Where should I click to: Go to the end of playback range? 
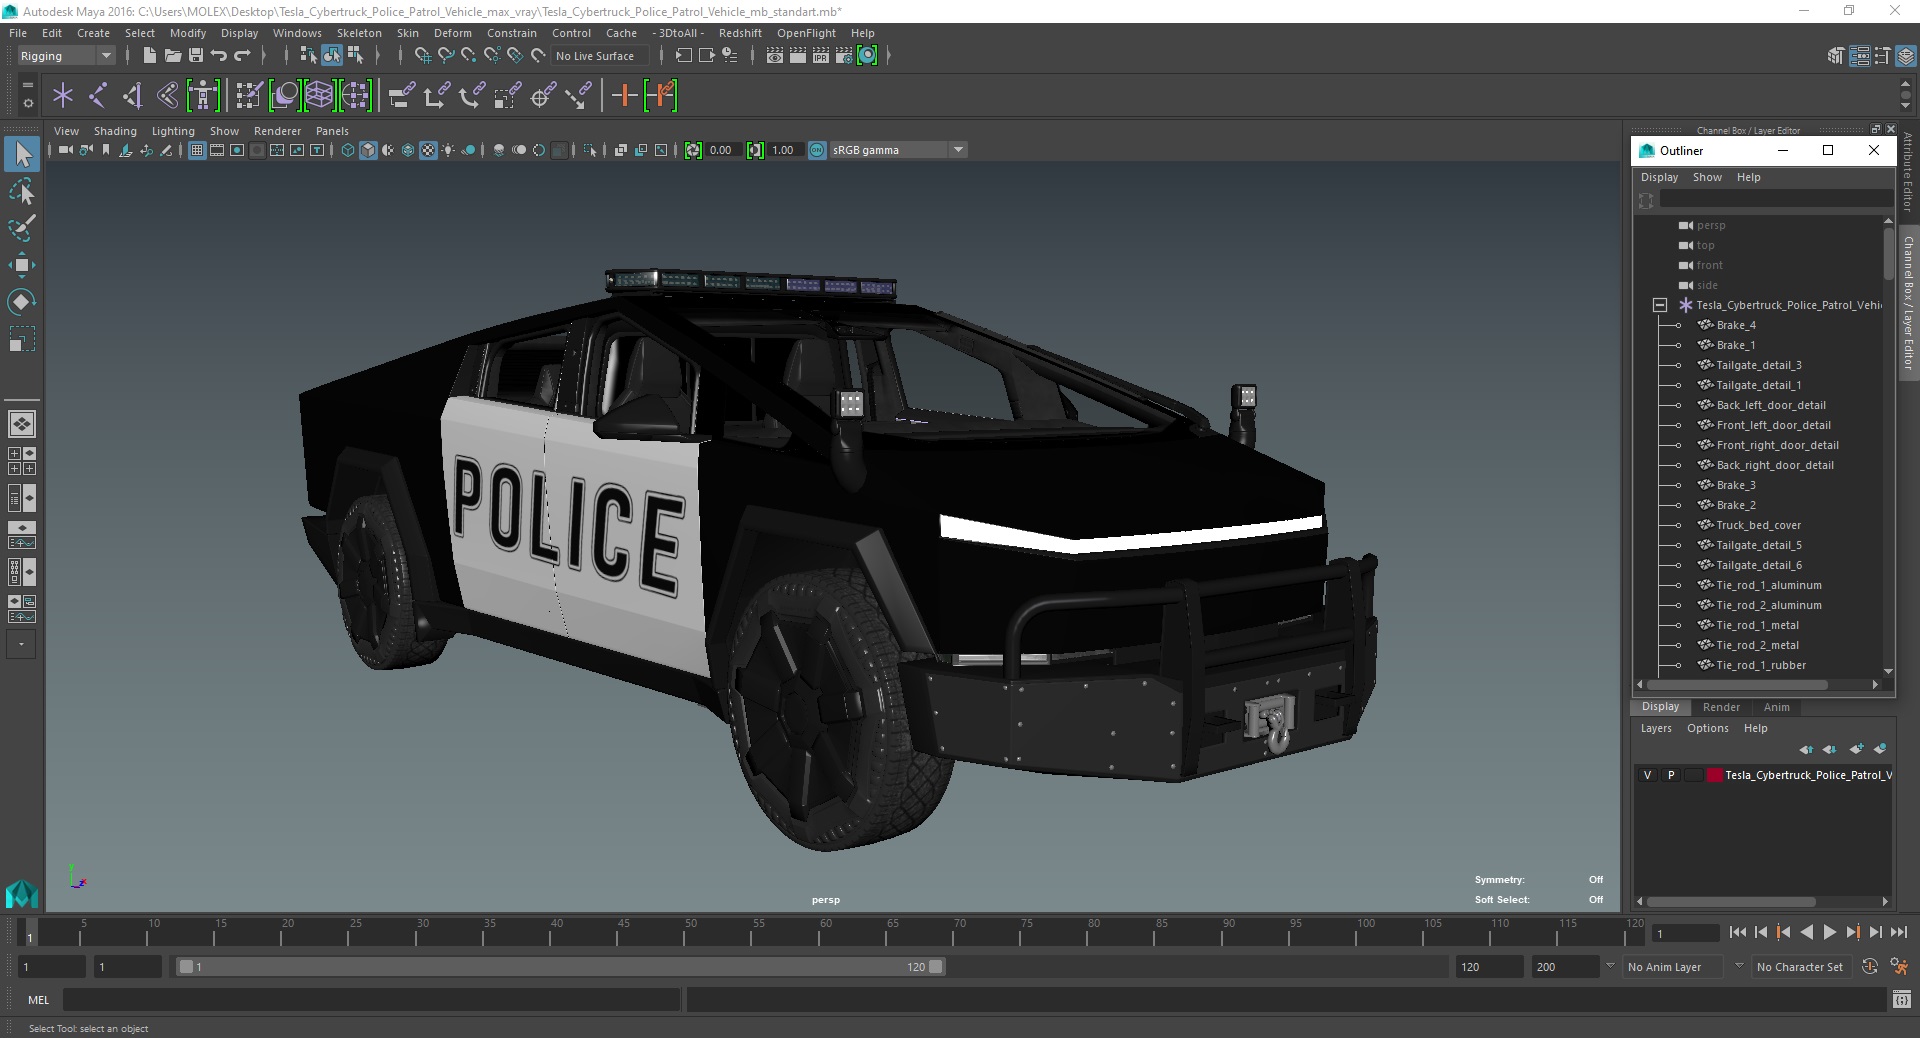(x=1898, y=932)
